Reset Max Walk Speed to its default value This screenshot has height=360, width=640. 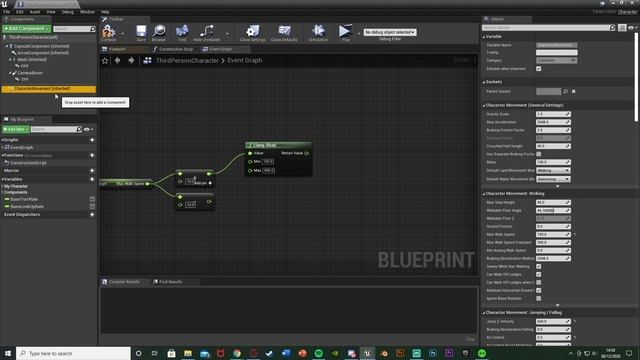pos(575,235)
